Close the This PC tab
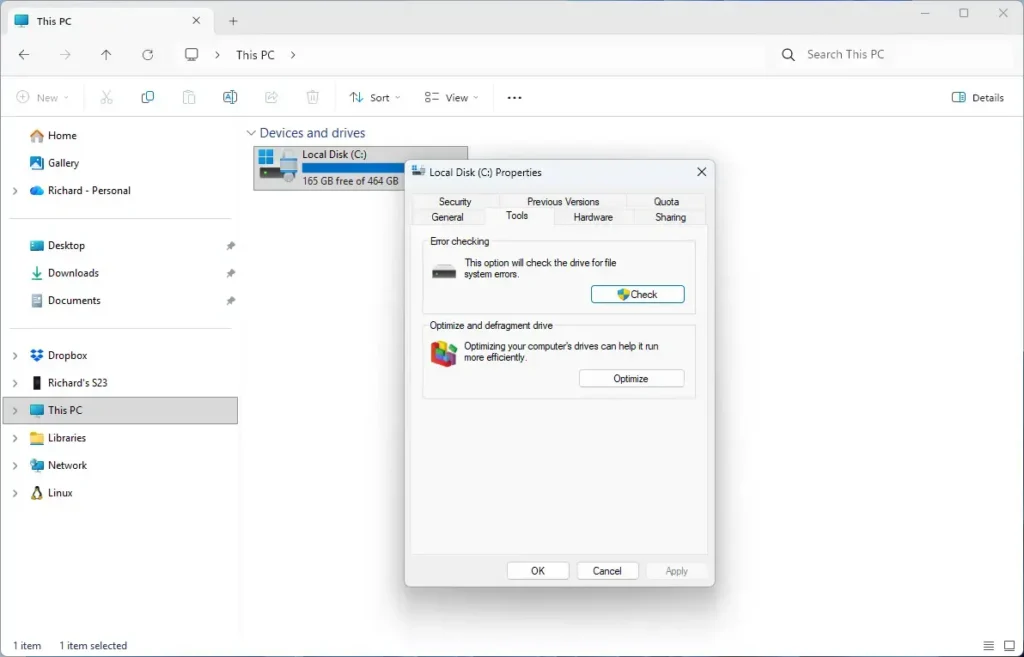Screen dimensions: 1024x657 196,20
